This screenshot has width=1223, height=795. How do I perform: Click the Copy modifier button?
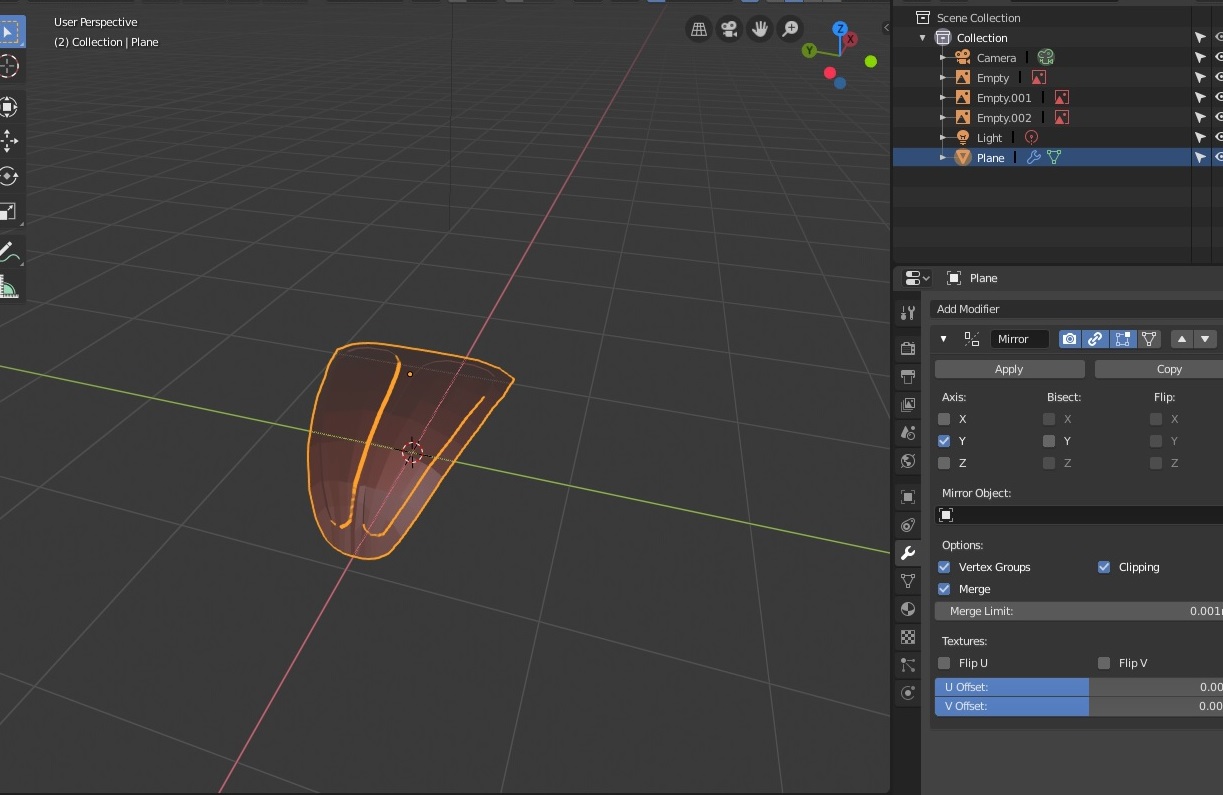point(1159,369)
